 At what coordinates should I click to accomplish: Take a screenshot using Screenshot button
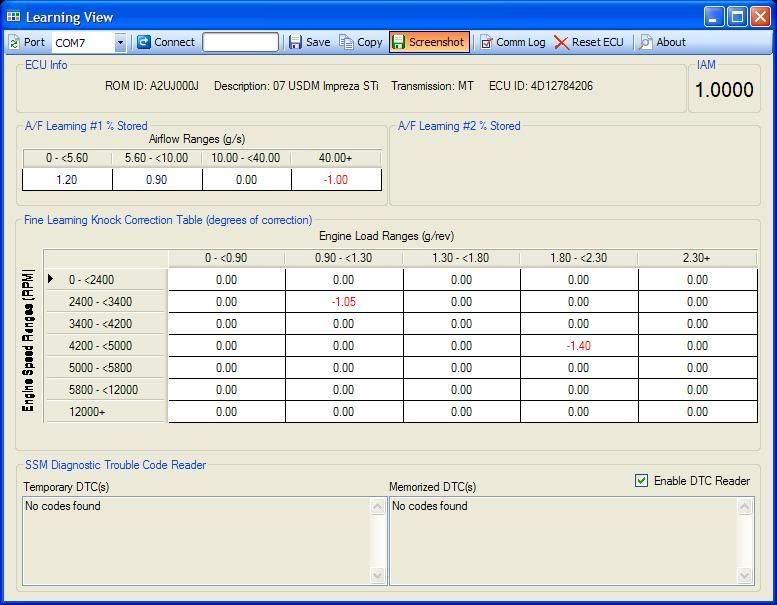(428, 42)
